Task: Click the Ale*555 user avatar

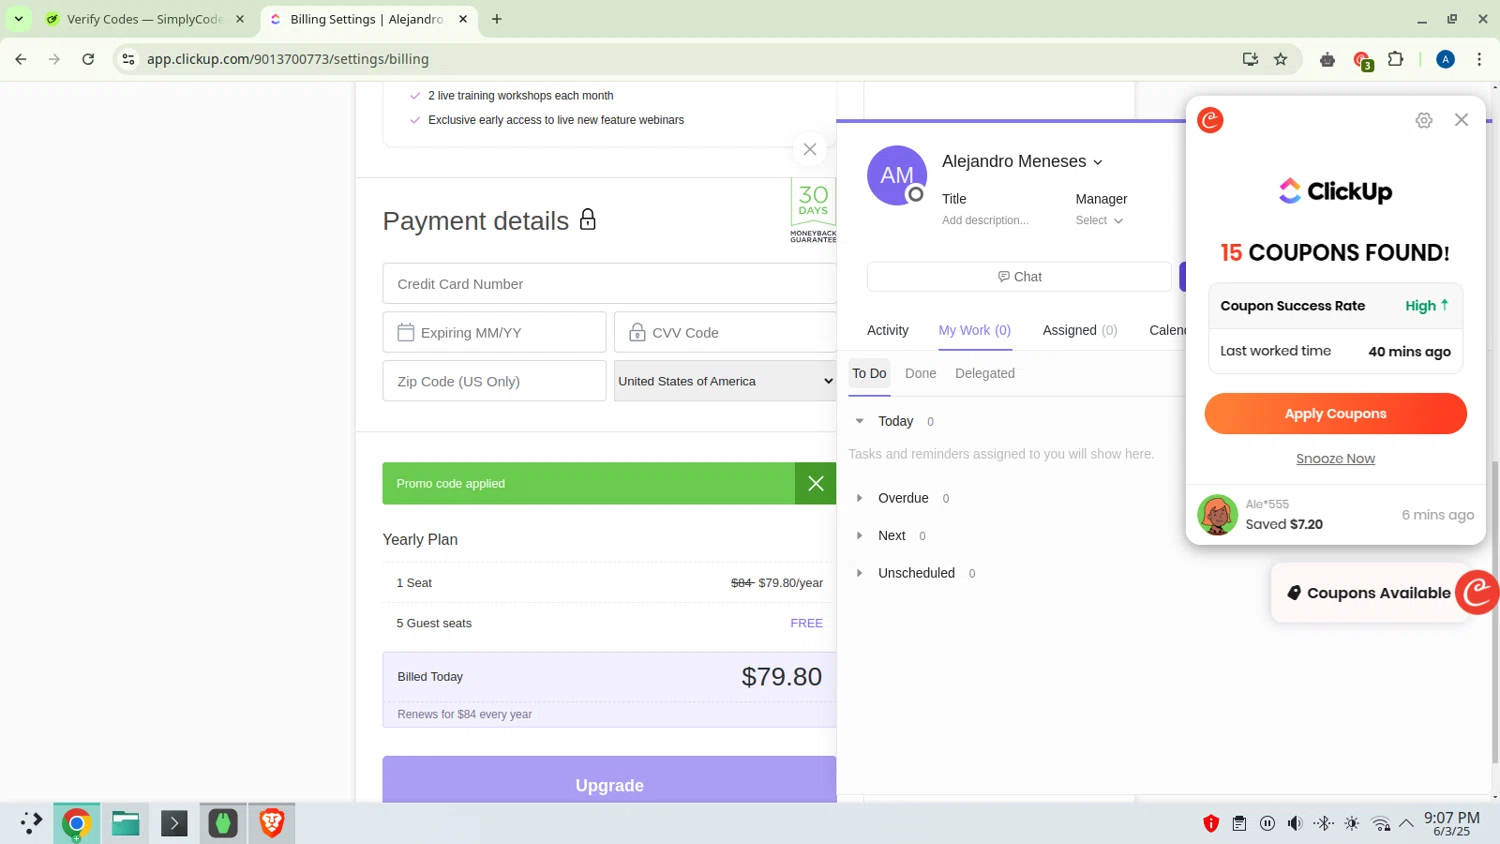Action: point(1217,515)
